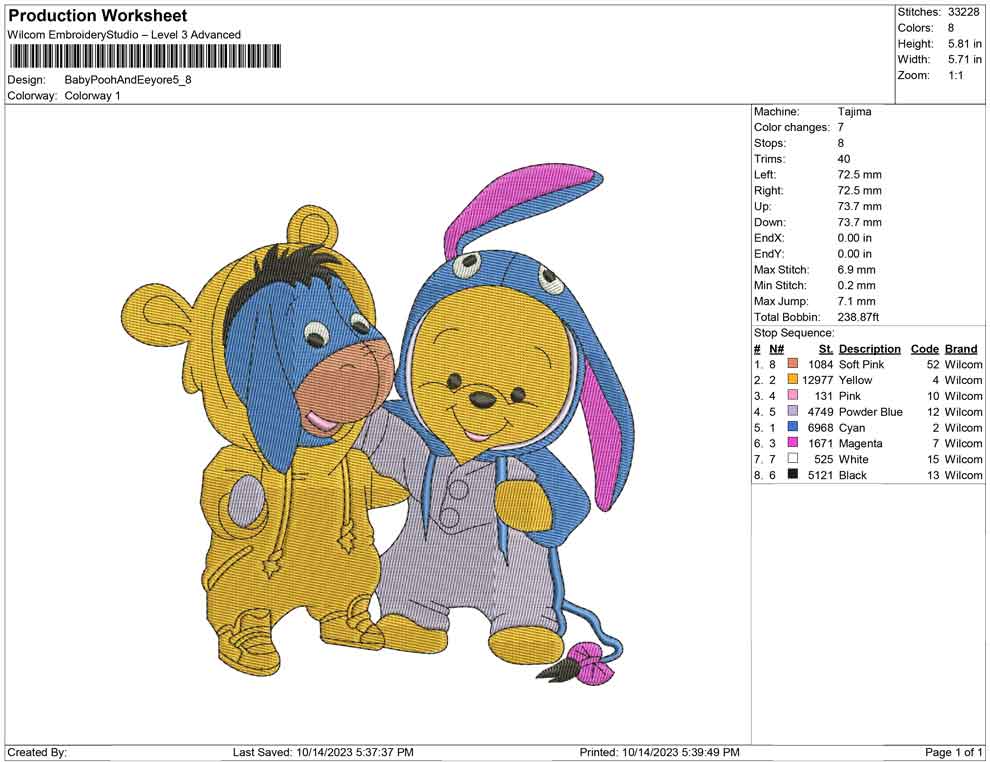Click the Min Stitch value '0.2 mm'
990x762 pixels.
click(857, 285)
